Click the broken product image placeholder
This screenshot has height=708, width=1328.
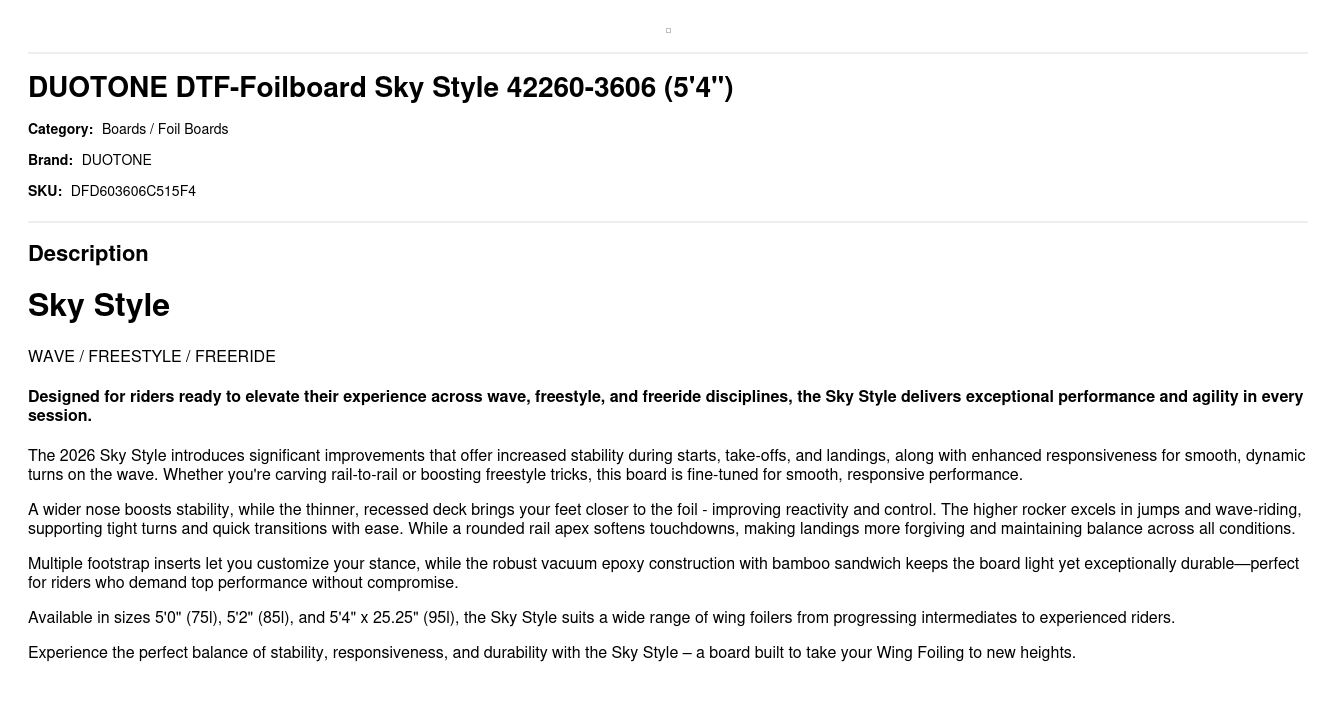click(x=668, y=31)
